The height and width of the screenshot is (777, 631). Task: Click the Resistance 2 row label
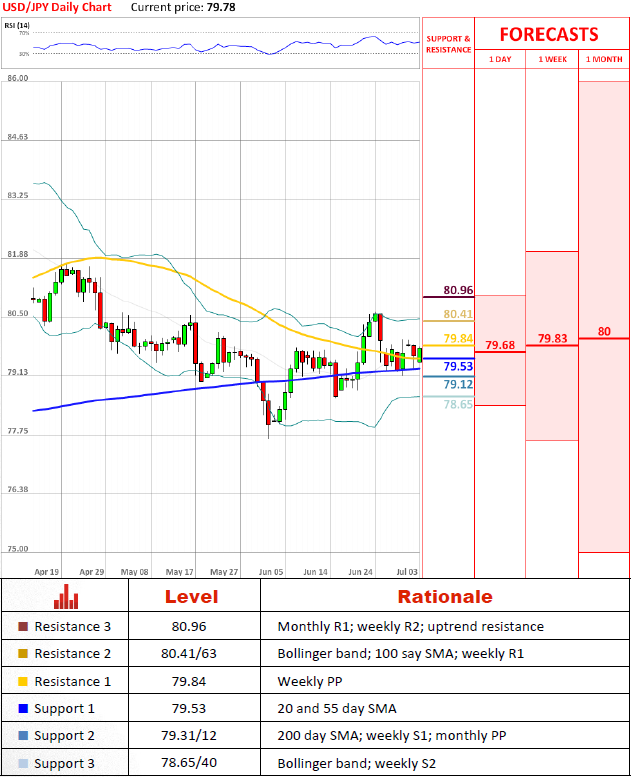point(72,654)
